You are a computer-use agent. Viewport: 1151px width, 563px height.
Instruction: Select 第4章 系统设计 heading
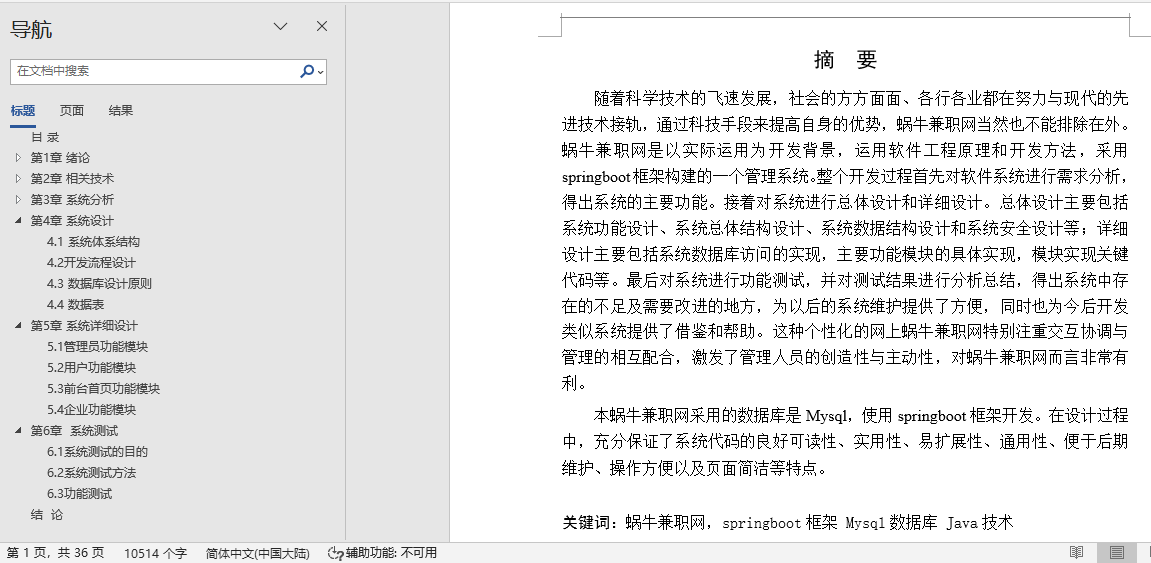[x=72, y=220]
